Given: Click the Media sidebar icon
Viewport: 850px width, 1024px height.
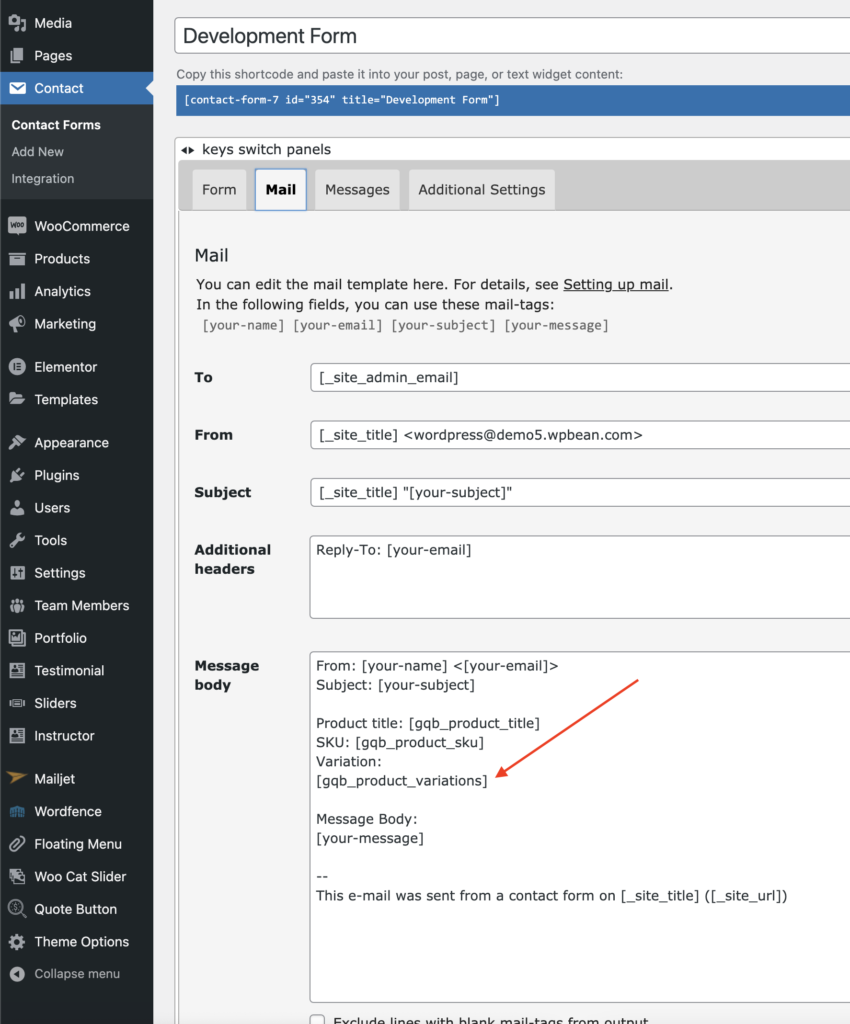Looking at the screenshot, I should click(17, 23).
